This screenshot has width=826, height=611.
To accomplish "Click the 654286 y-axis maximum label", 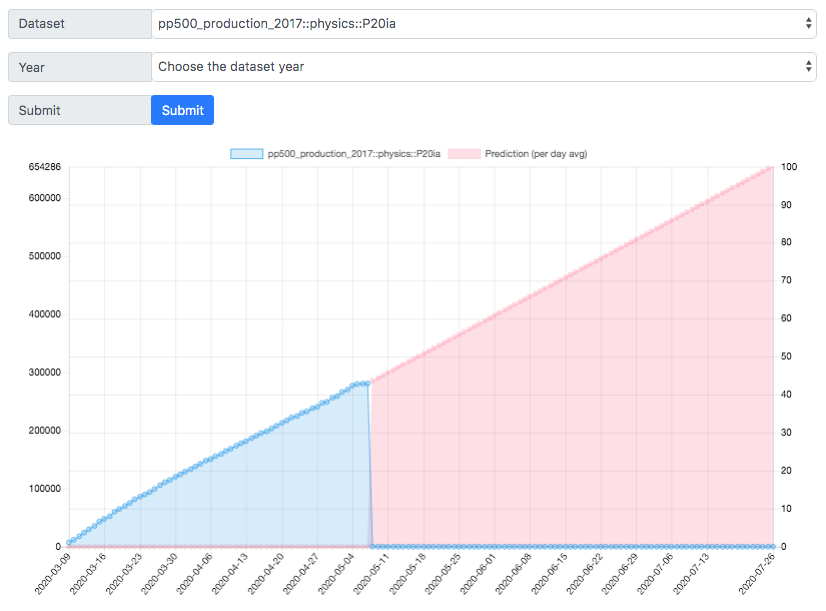I will click(45, 167).
